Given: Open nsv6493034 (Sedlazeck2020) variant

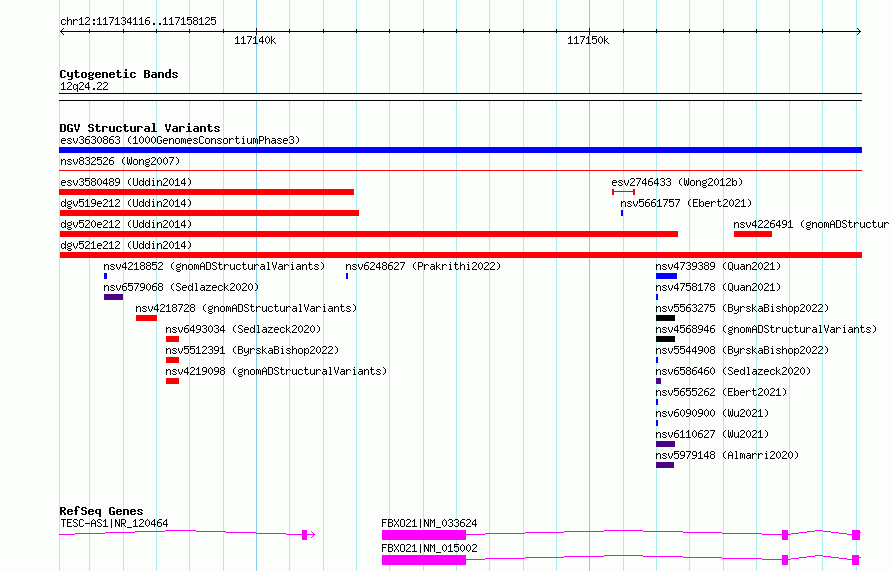Looking at the screenshot, I should tap(243, 329).
